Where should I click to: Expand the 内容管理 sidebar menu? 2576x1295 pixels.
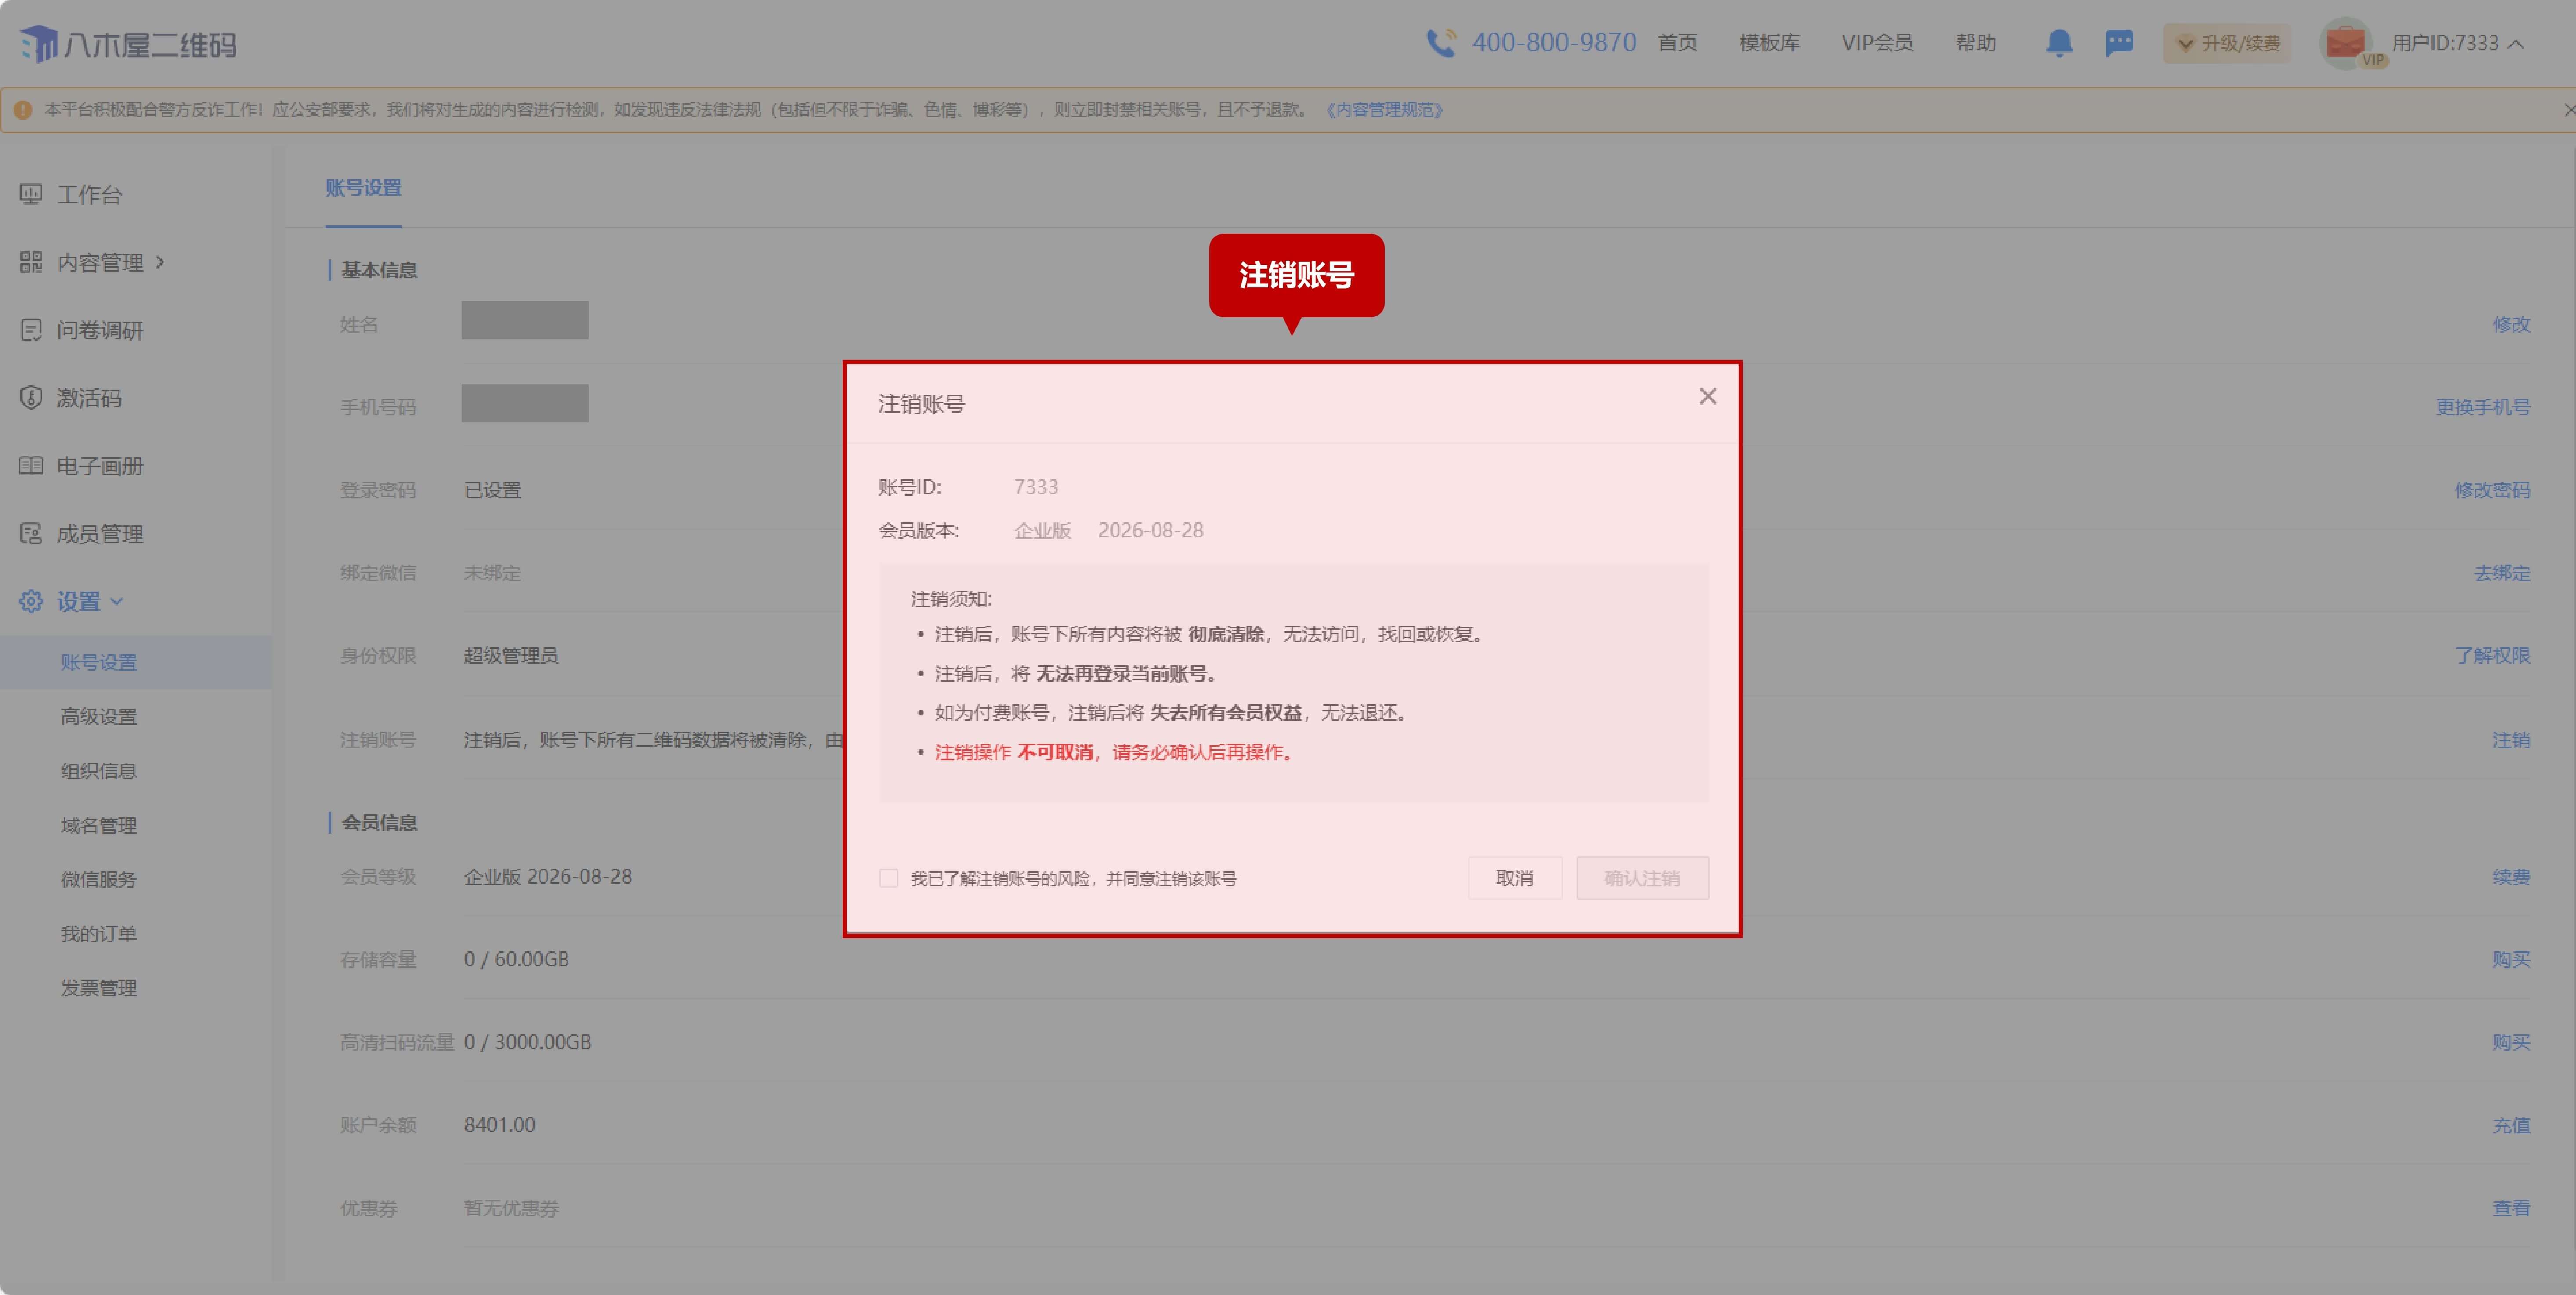click(100, 262)
